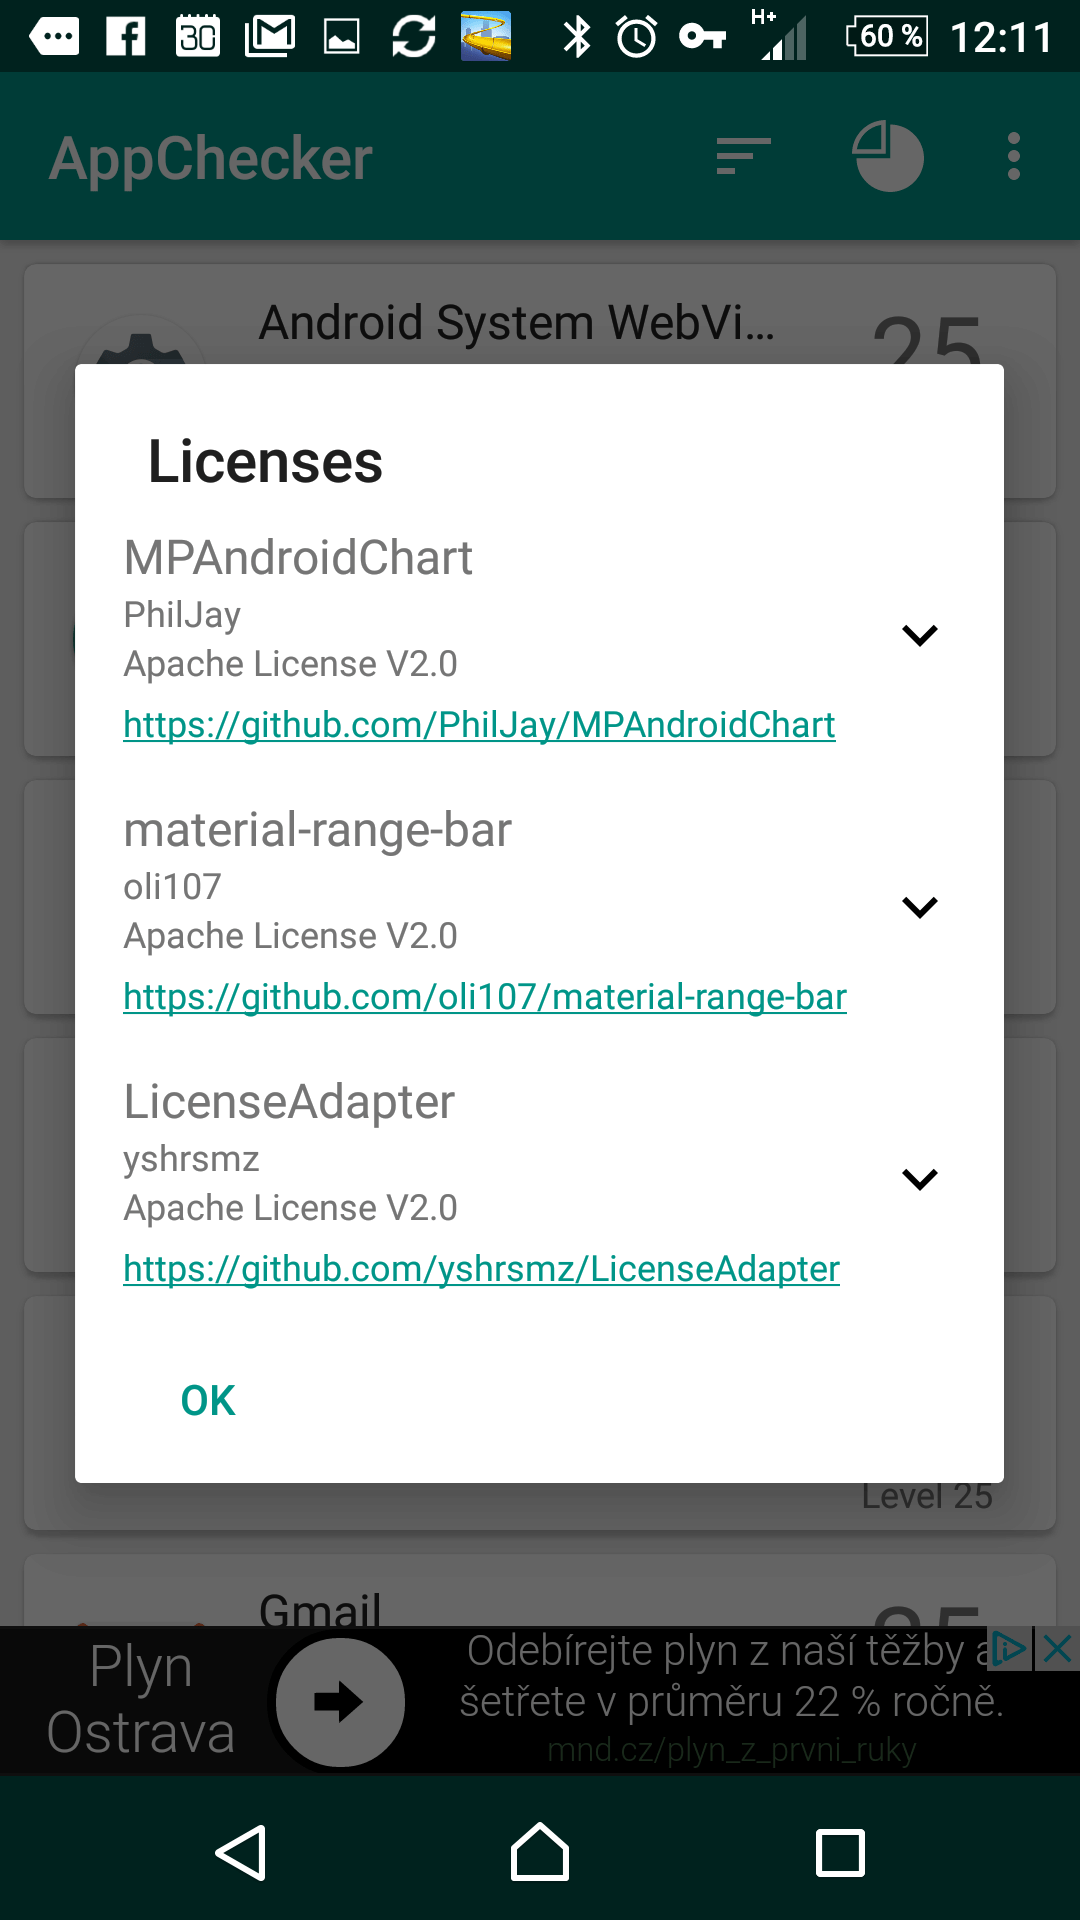Tap Apache License V2.0 under PhilJay
Screen dimensions: 1080x1920
pos(290,664)
